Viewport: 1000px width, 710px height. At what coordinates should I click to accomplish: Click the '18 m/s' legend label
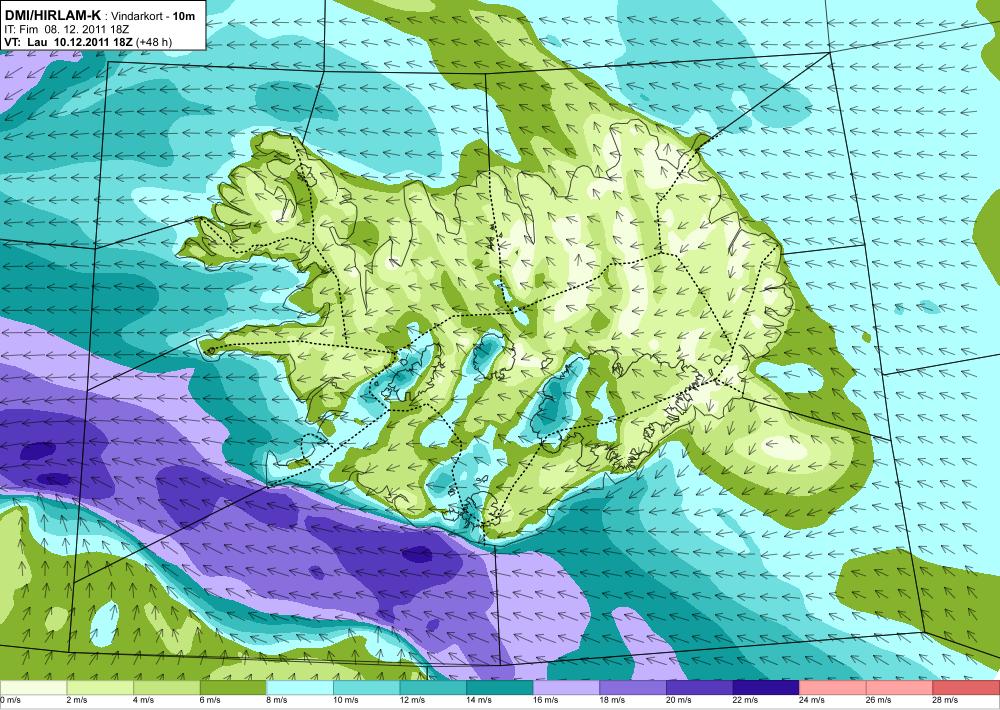click(612, 700)
